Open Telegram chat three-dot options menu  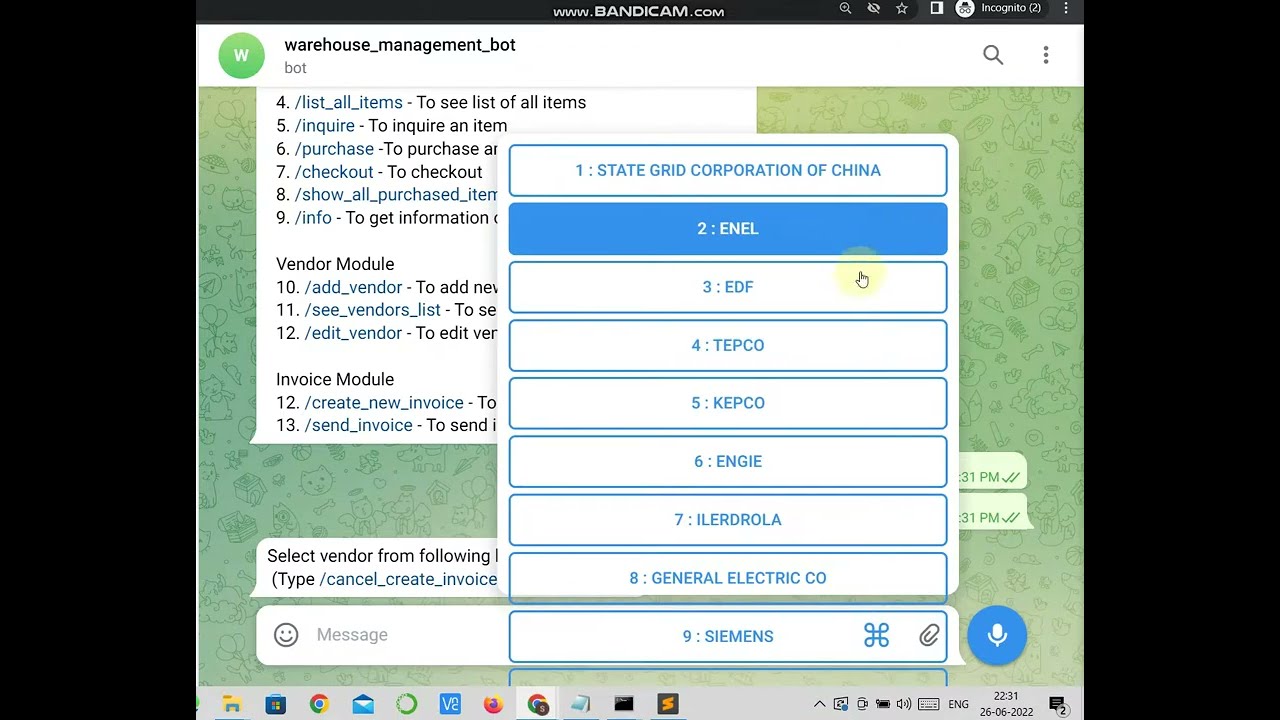pyautogui.click(x=1045, y=55)
